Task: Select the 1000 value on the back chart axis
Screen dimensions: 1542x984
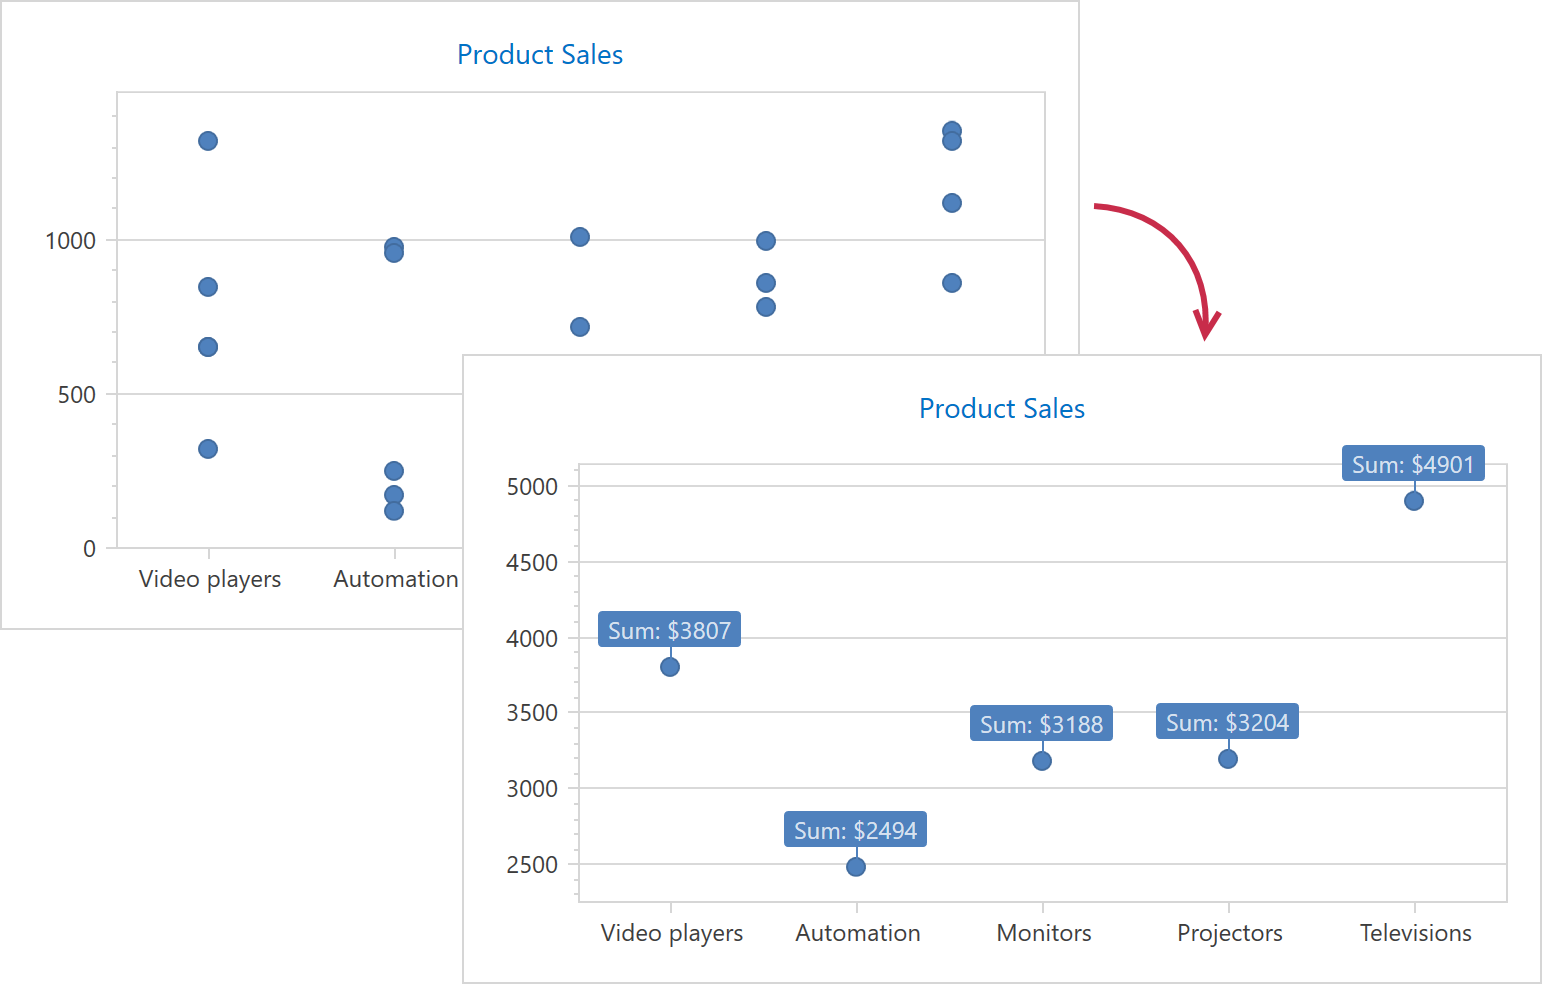Action: [70, 241]
